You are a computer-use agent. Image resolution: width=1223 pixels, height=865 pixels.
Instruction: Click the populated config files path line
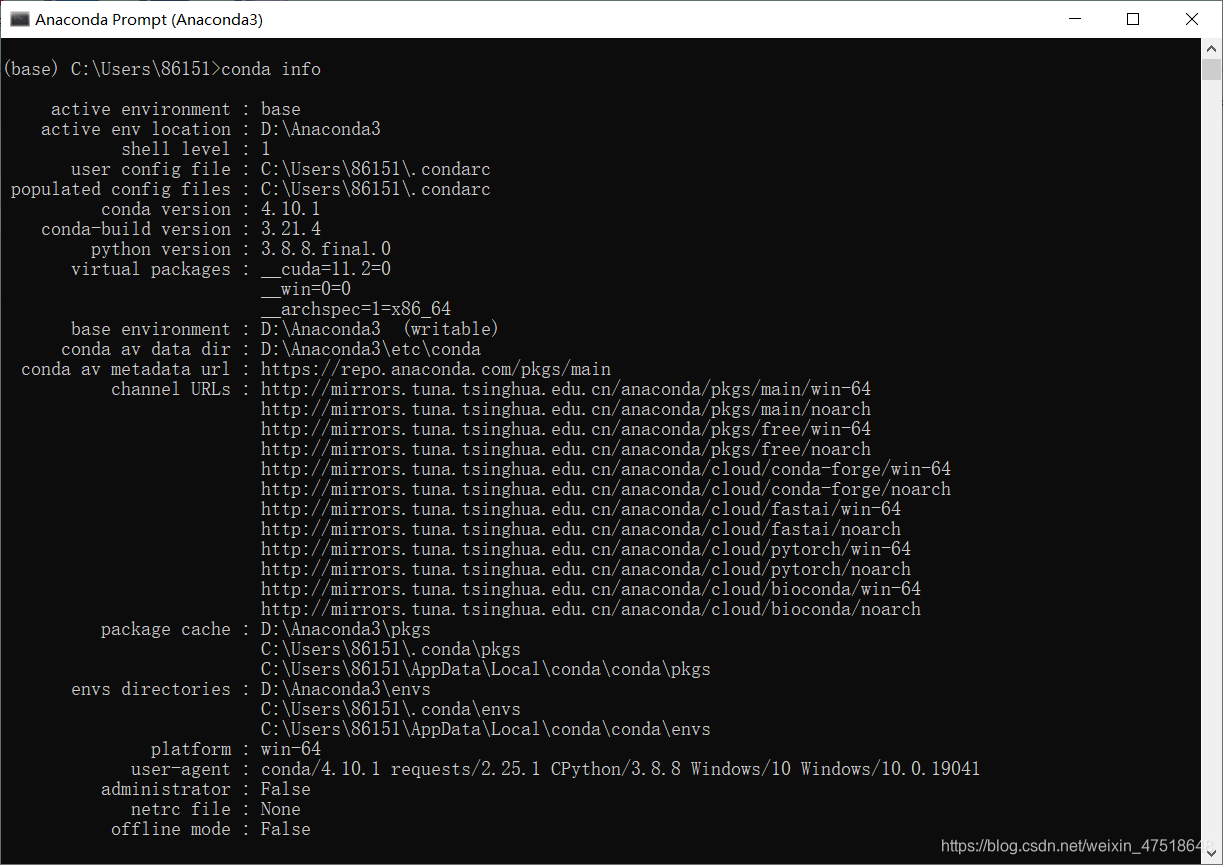click(251, 189)
